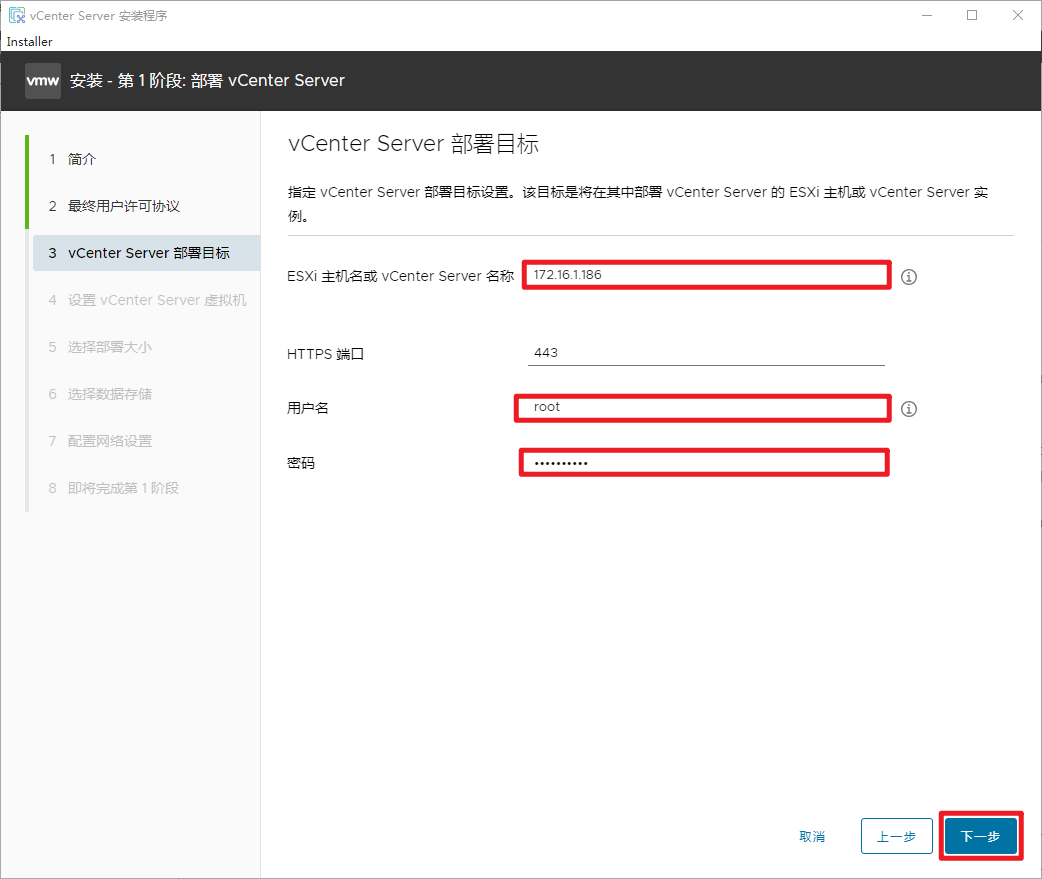Click the 取消 (Cancel) link
Viewport: 1042px width, 879px height.
812,836
